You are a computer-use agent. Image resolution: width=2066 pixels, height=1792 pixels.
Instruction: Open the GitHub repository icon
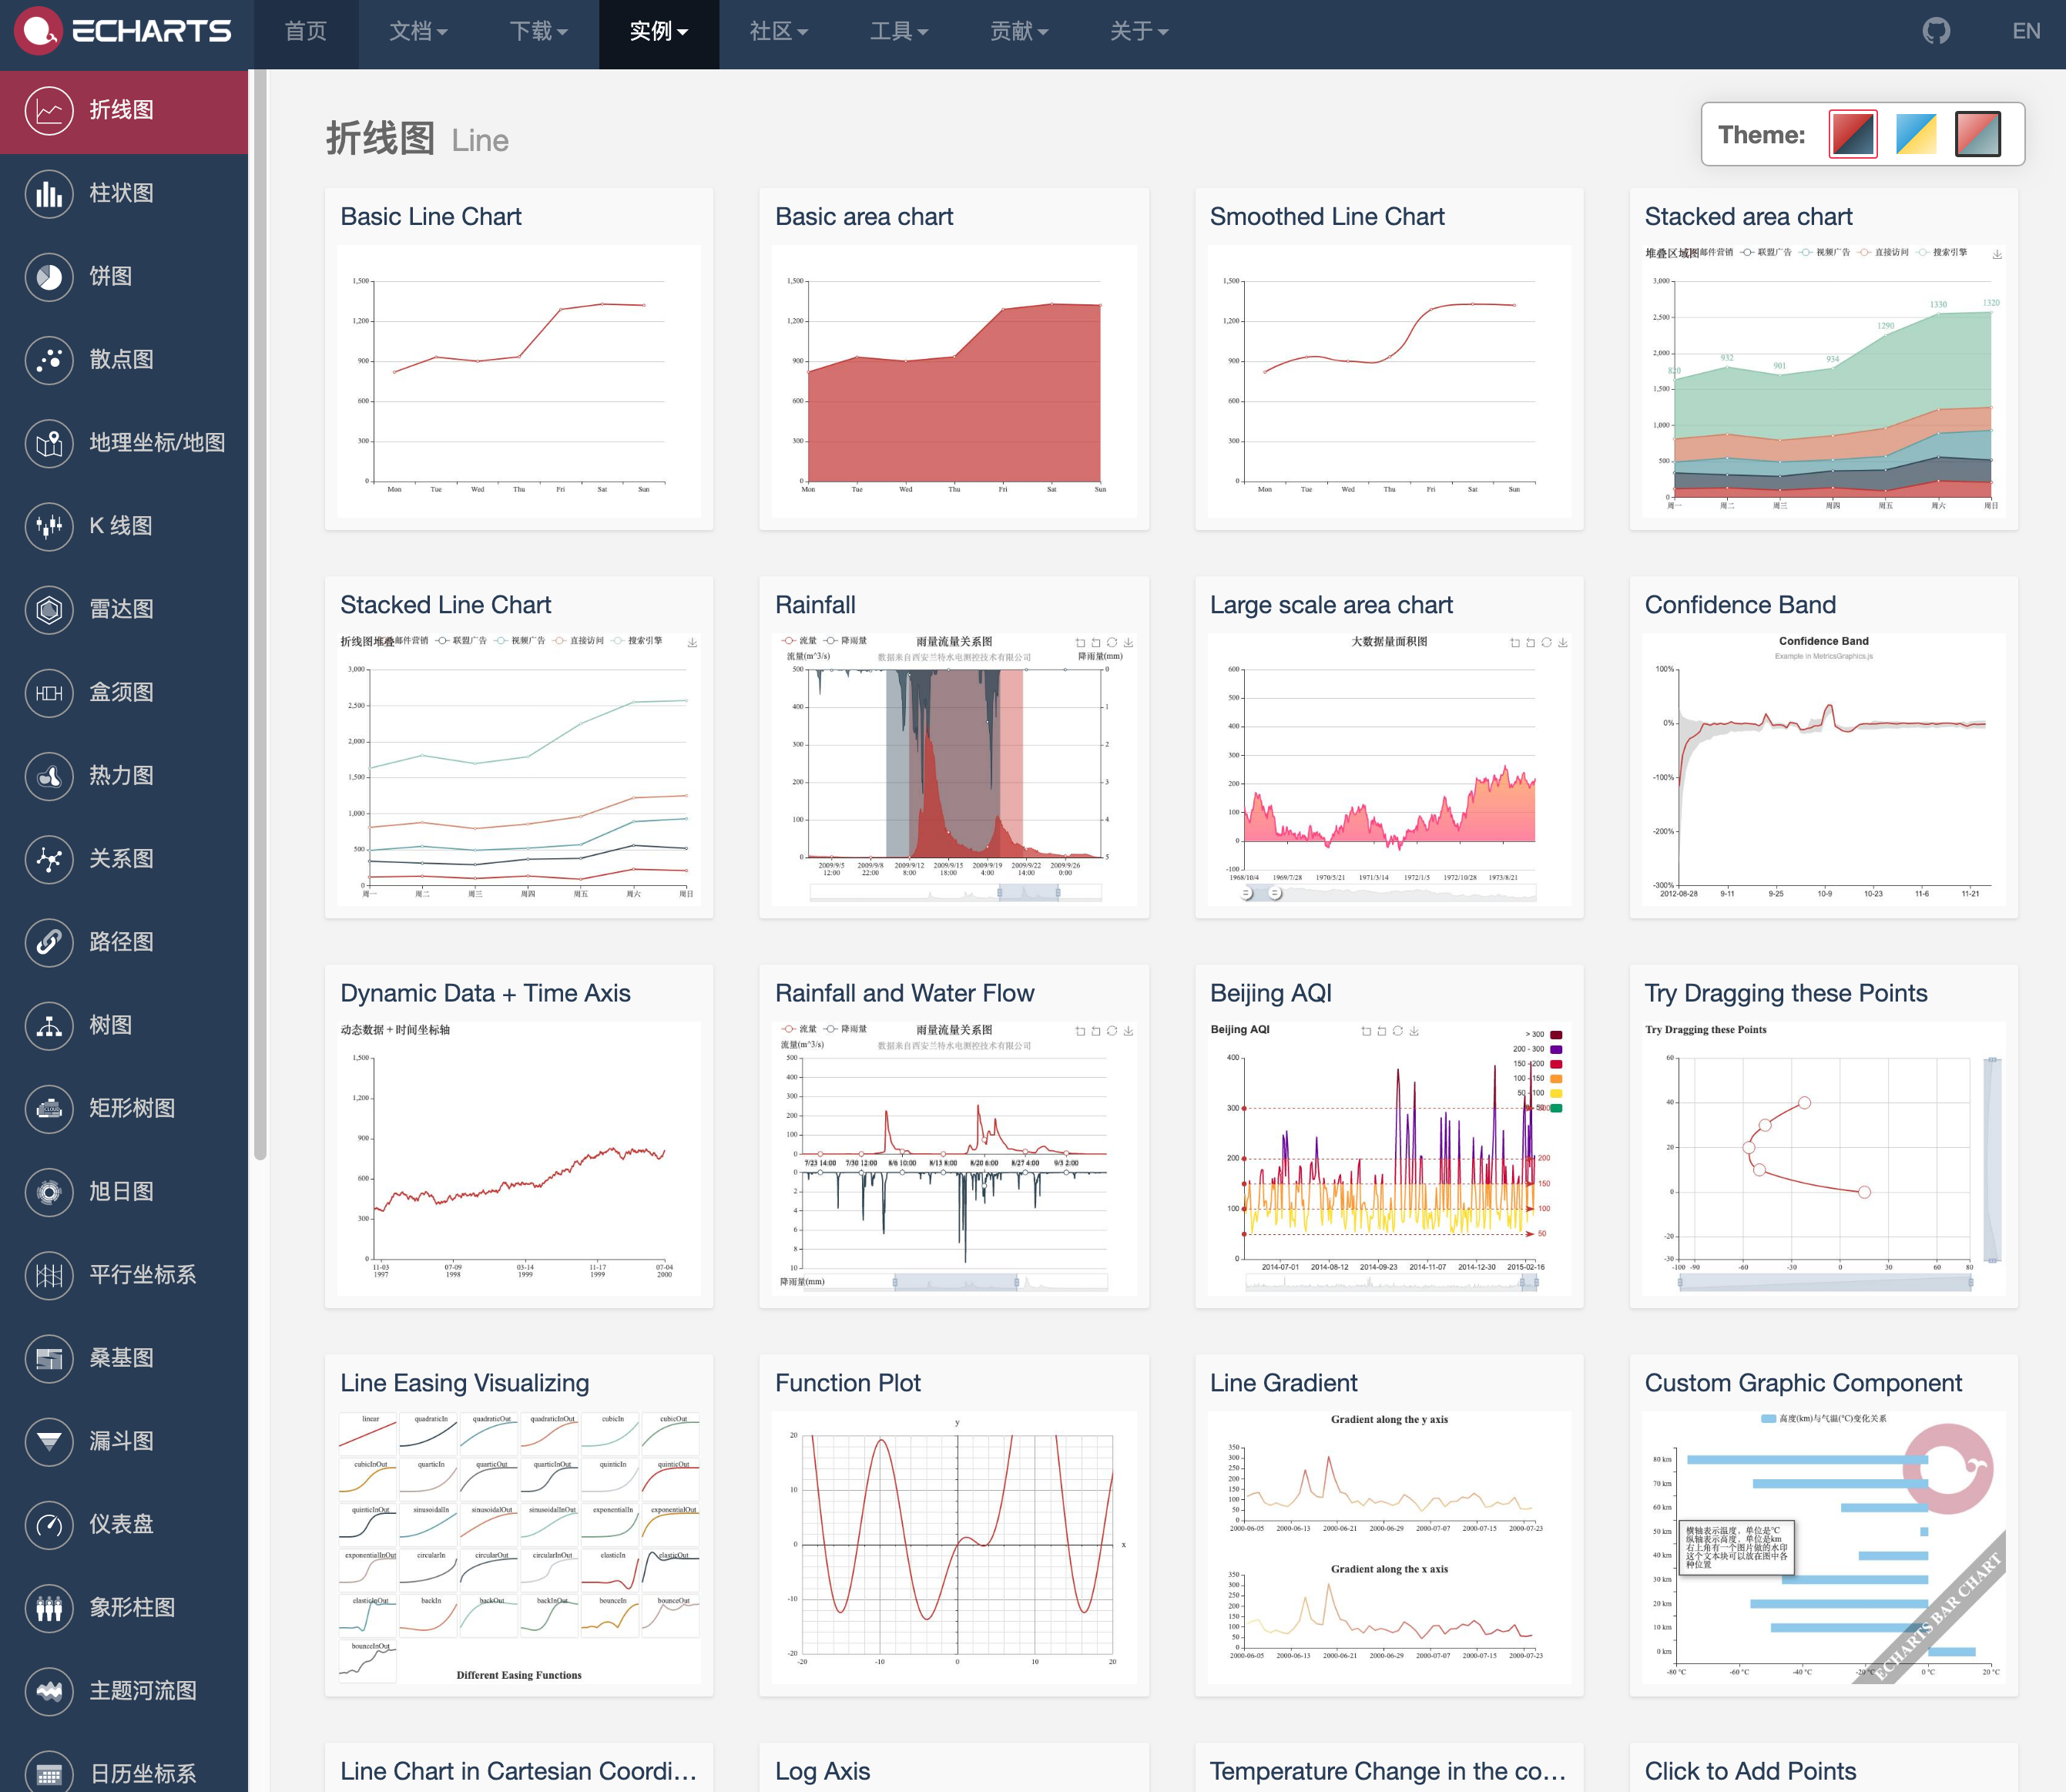point(1936,31)
